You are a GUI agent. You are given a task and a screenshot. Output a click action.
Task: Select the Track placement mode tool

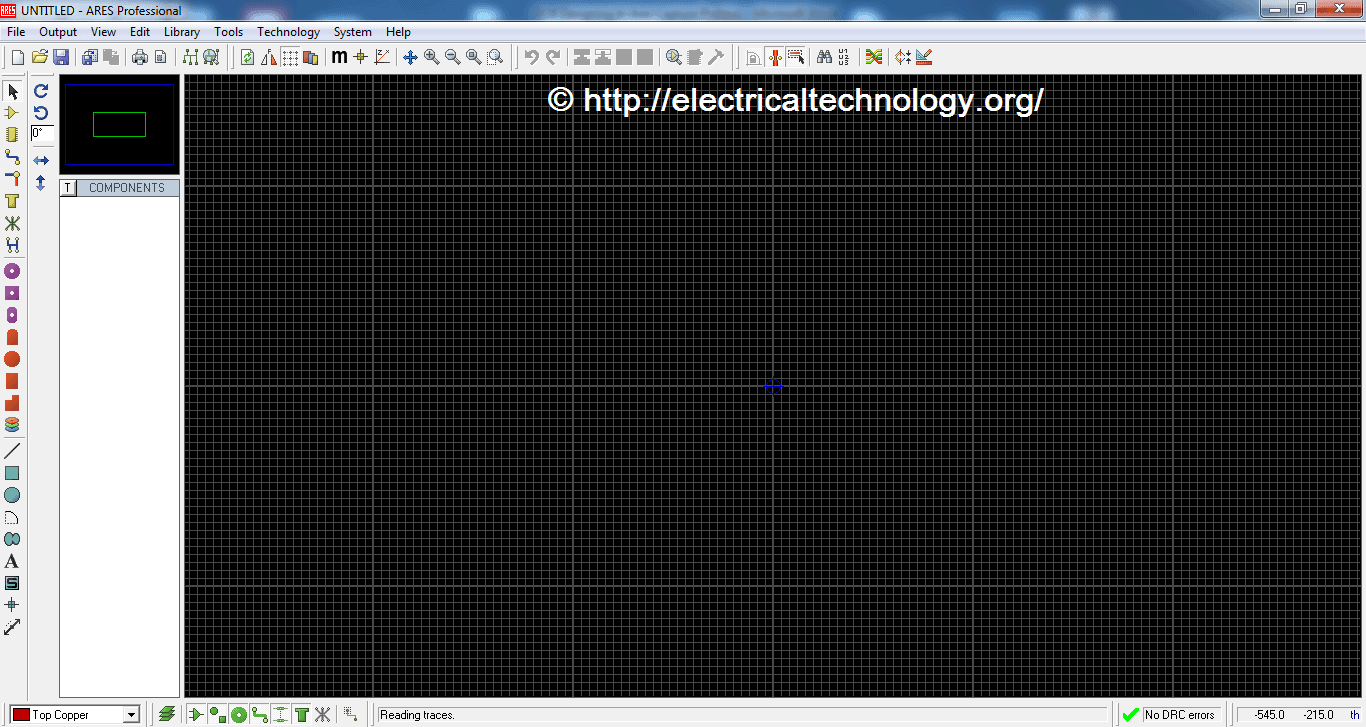click(12, 157)
